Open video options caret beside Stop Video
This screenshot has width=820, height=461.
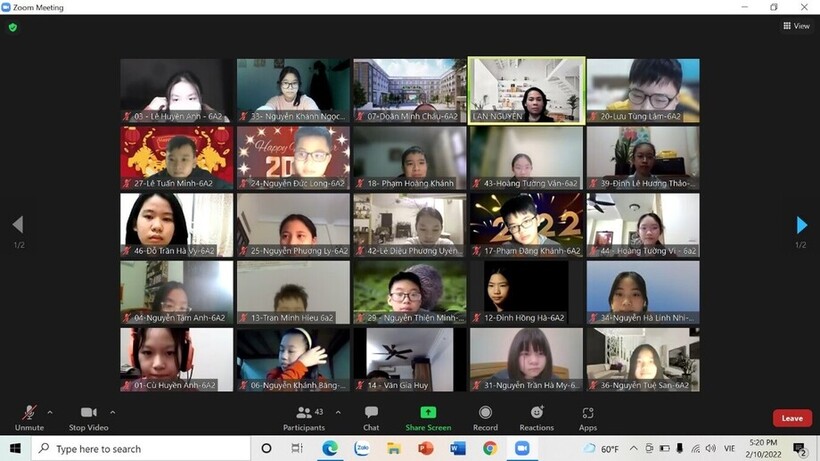point(112,411)
